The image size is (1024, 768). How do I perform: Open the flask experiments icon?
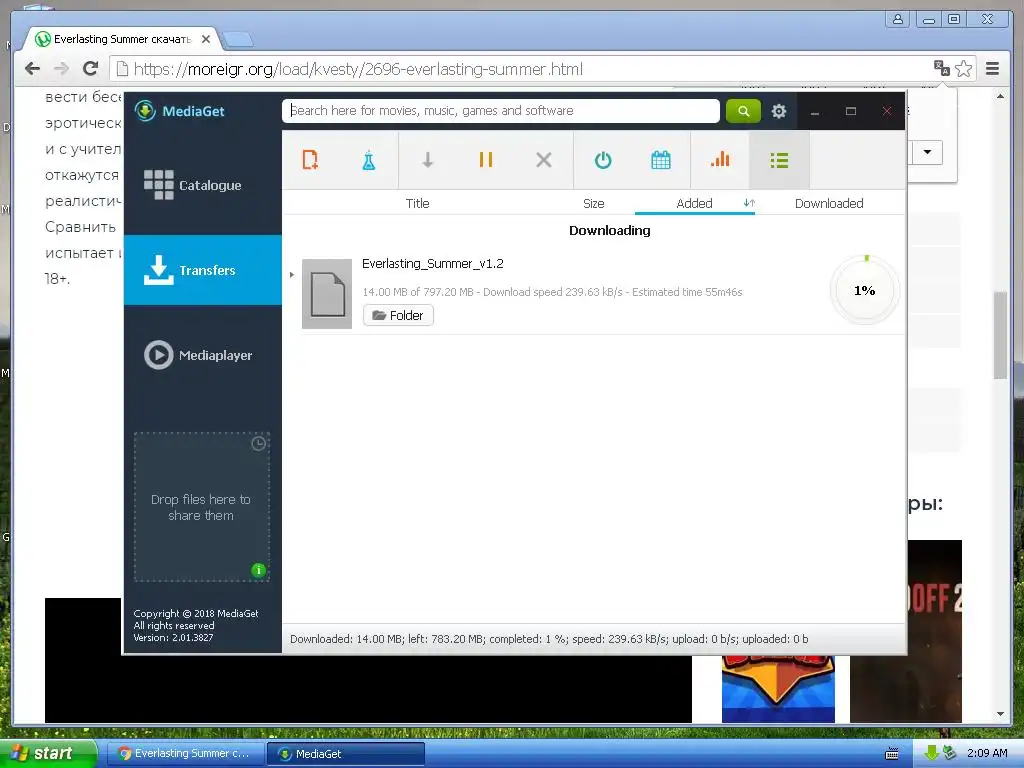coord(369,160)
